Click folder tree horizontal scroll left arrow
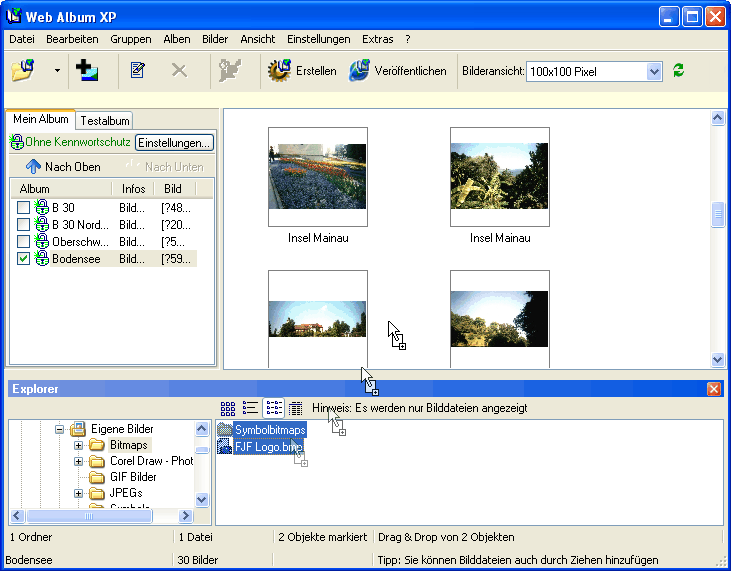 [x=17, y=516]
